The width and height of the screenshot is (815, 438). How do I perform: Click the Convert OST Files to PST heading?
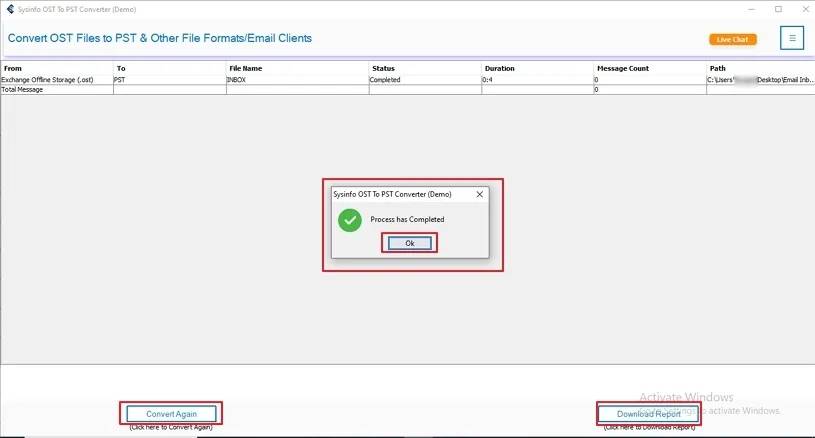click(160, 38)
